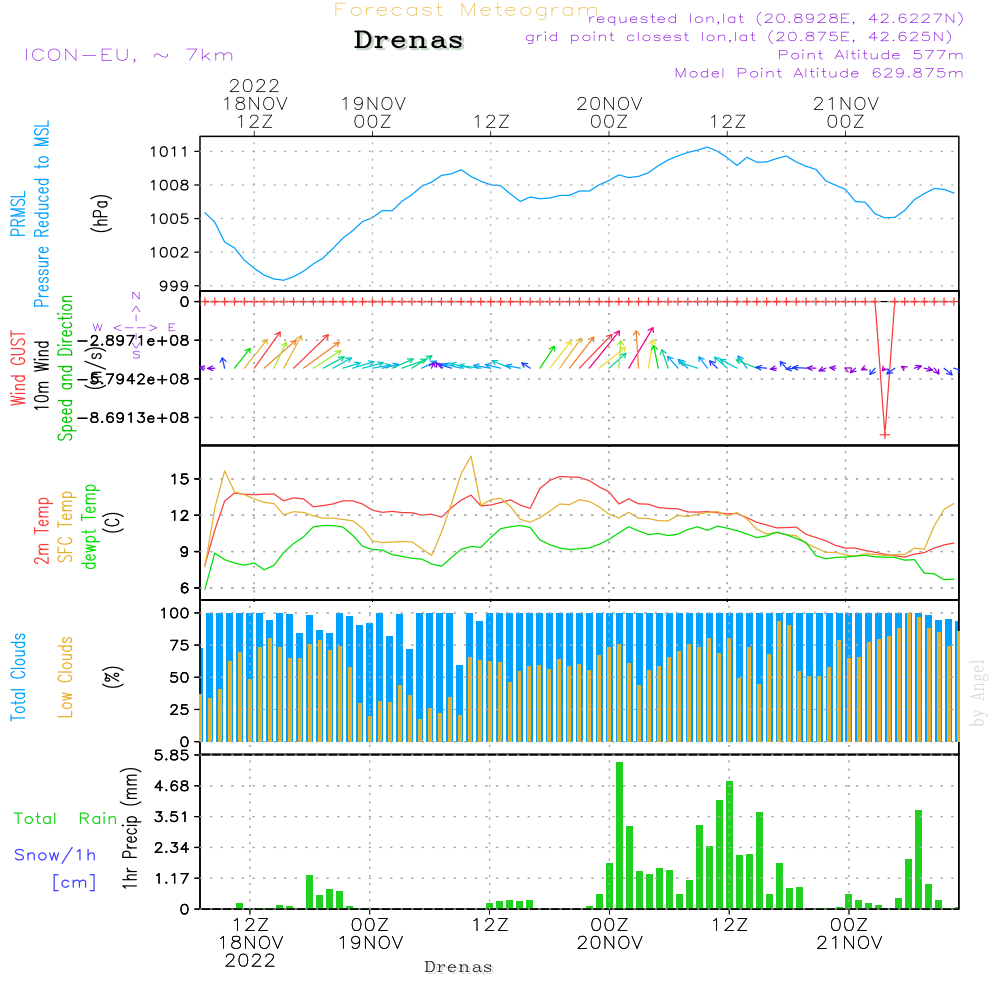Click the 'Forecast Meteogram' heading
Viewport: 1000px width, 1000px height.
pos(466,10)
